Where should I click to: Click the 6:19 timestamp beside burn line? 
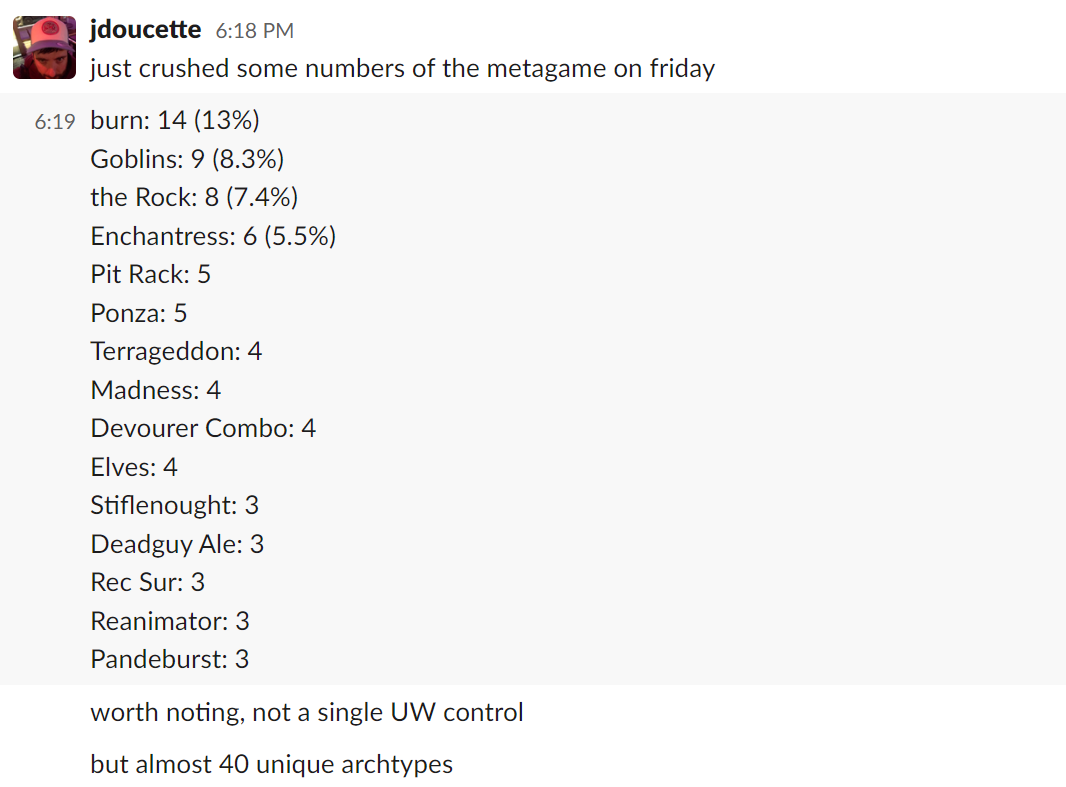point(54,122)
